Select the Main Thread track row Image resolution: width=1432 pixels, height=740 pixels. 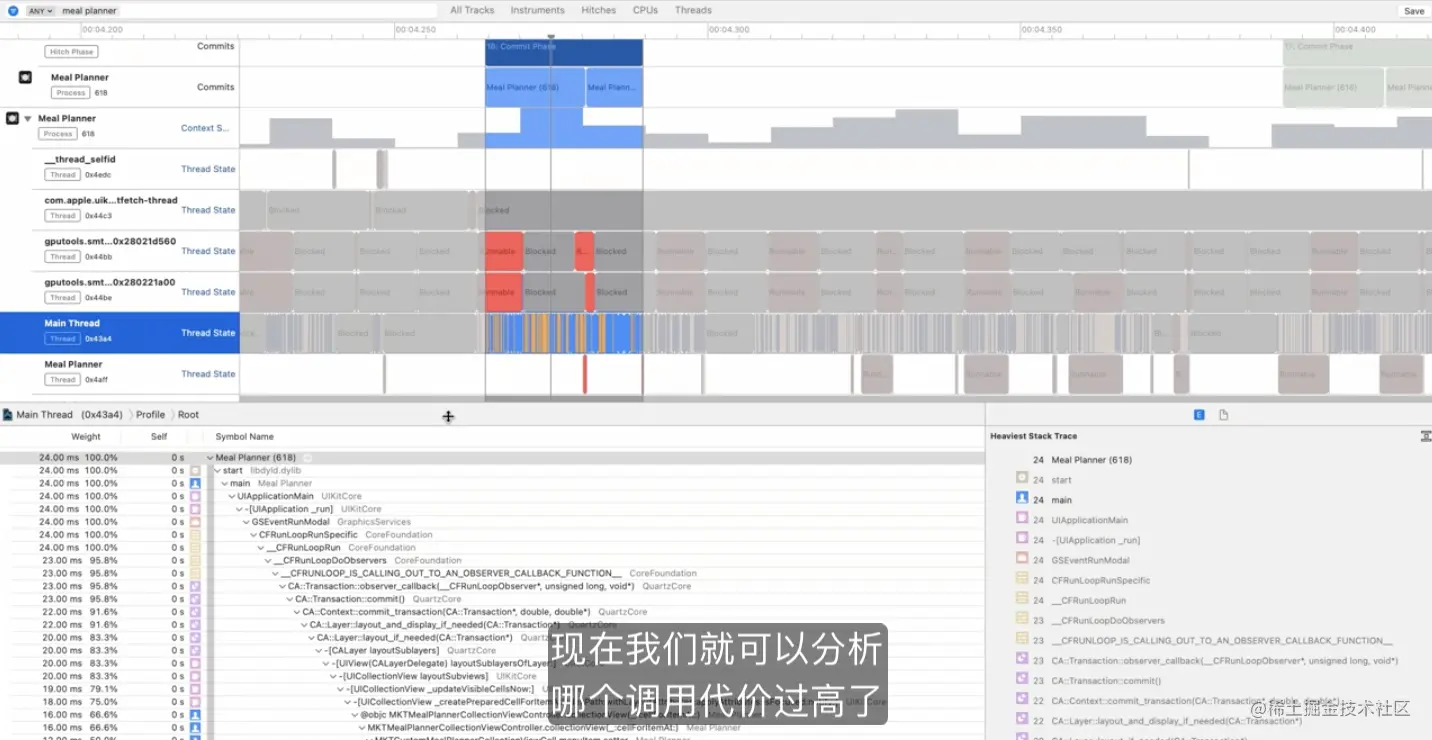click(100, 330)
